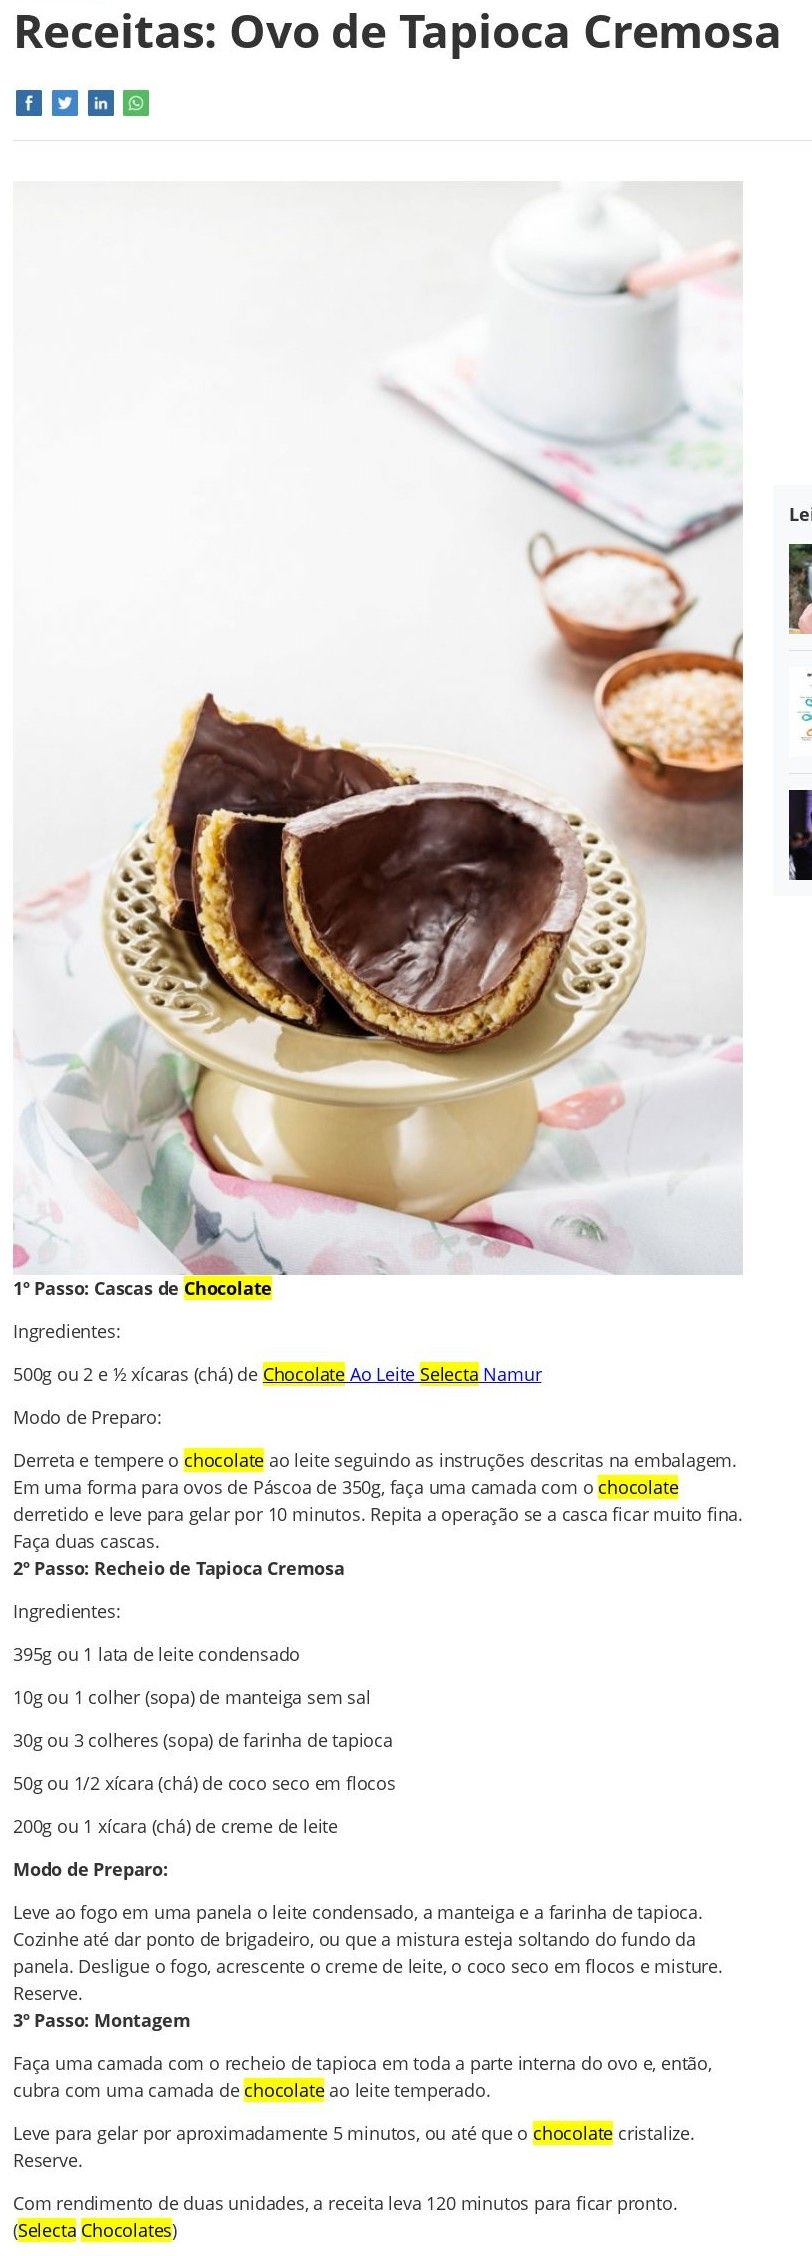This screenshot has height=2256, width=812.
Task: Click the '30g ou 3 colheres de farinha de tapioca' line
Action: click(x=203, y=1740)
